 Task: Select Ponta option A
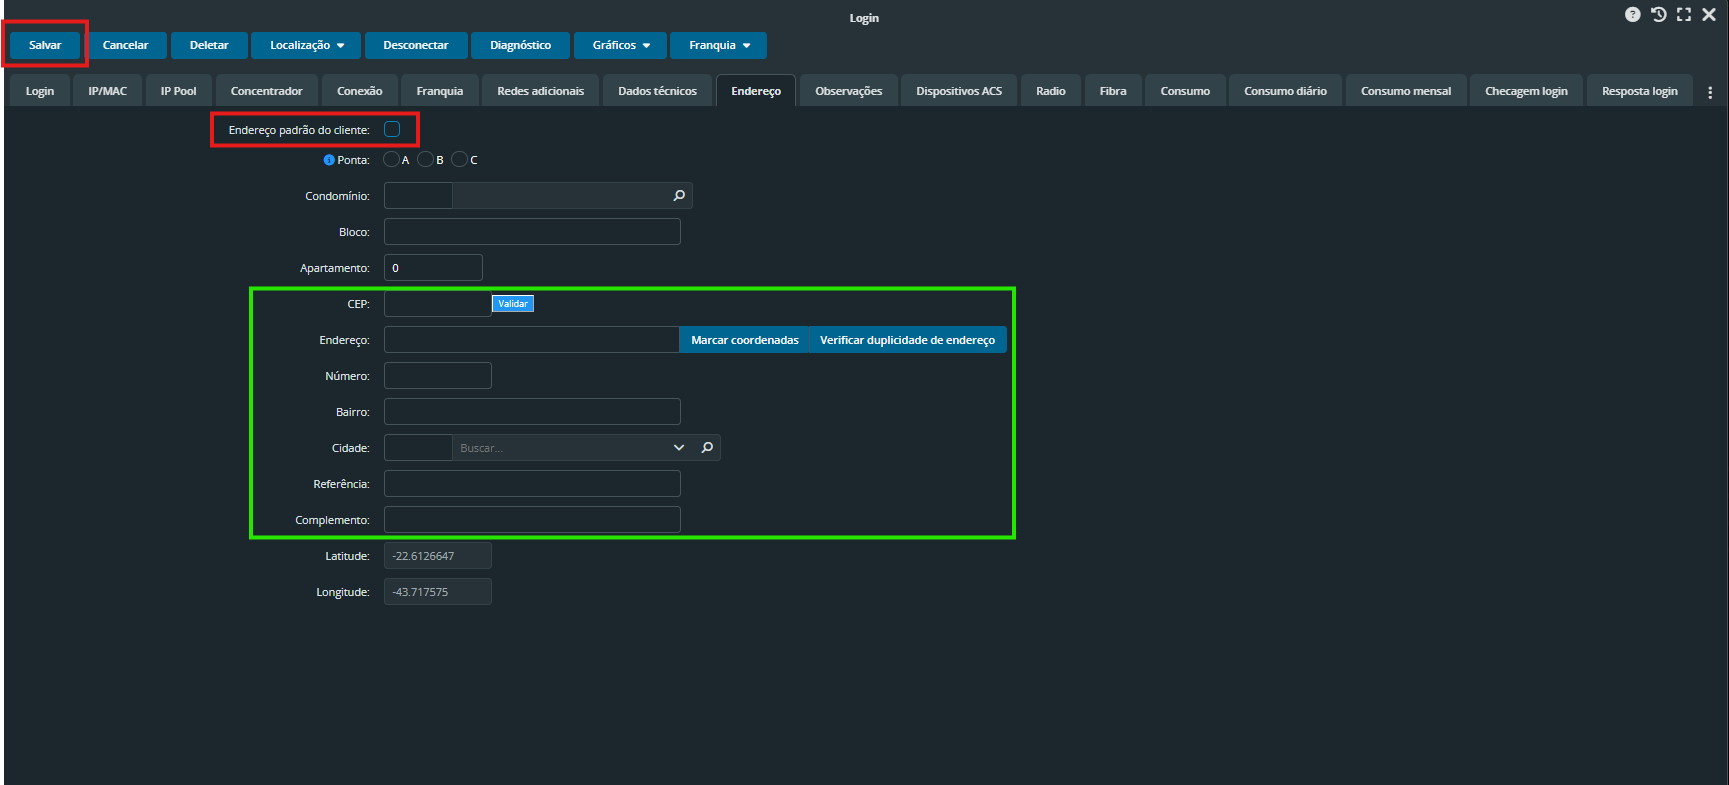[391, 159]
